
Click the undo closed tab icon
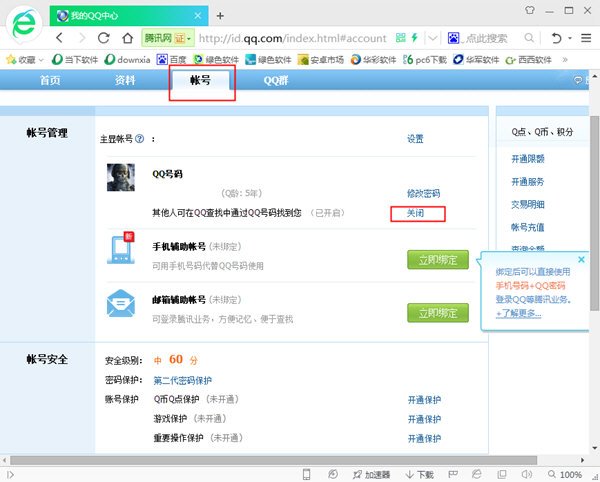(x=556, y=38)
